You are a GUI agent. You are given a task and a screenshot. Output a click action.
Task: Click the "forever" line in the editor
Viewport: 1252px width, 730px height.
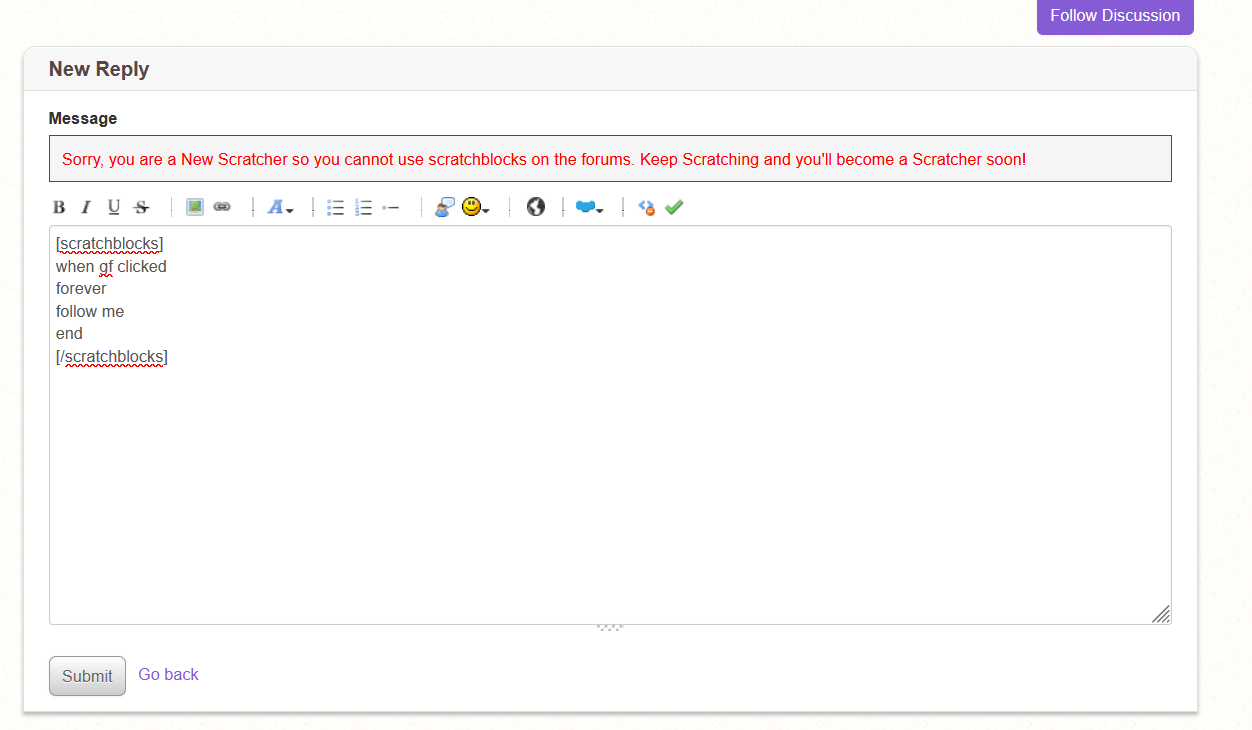(x=81, y=288)
